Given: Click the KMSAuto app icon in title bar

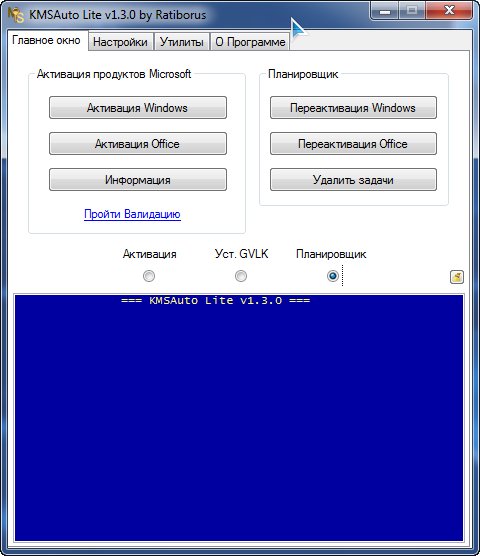Looking at the screenshot, I should (16, 15).
